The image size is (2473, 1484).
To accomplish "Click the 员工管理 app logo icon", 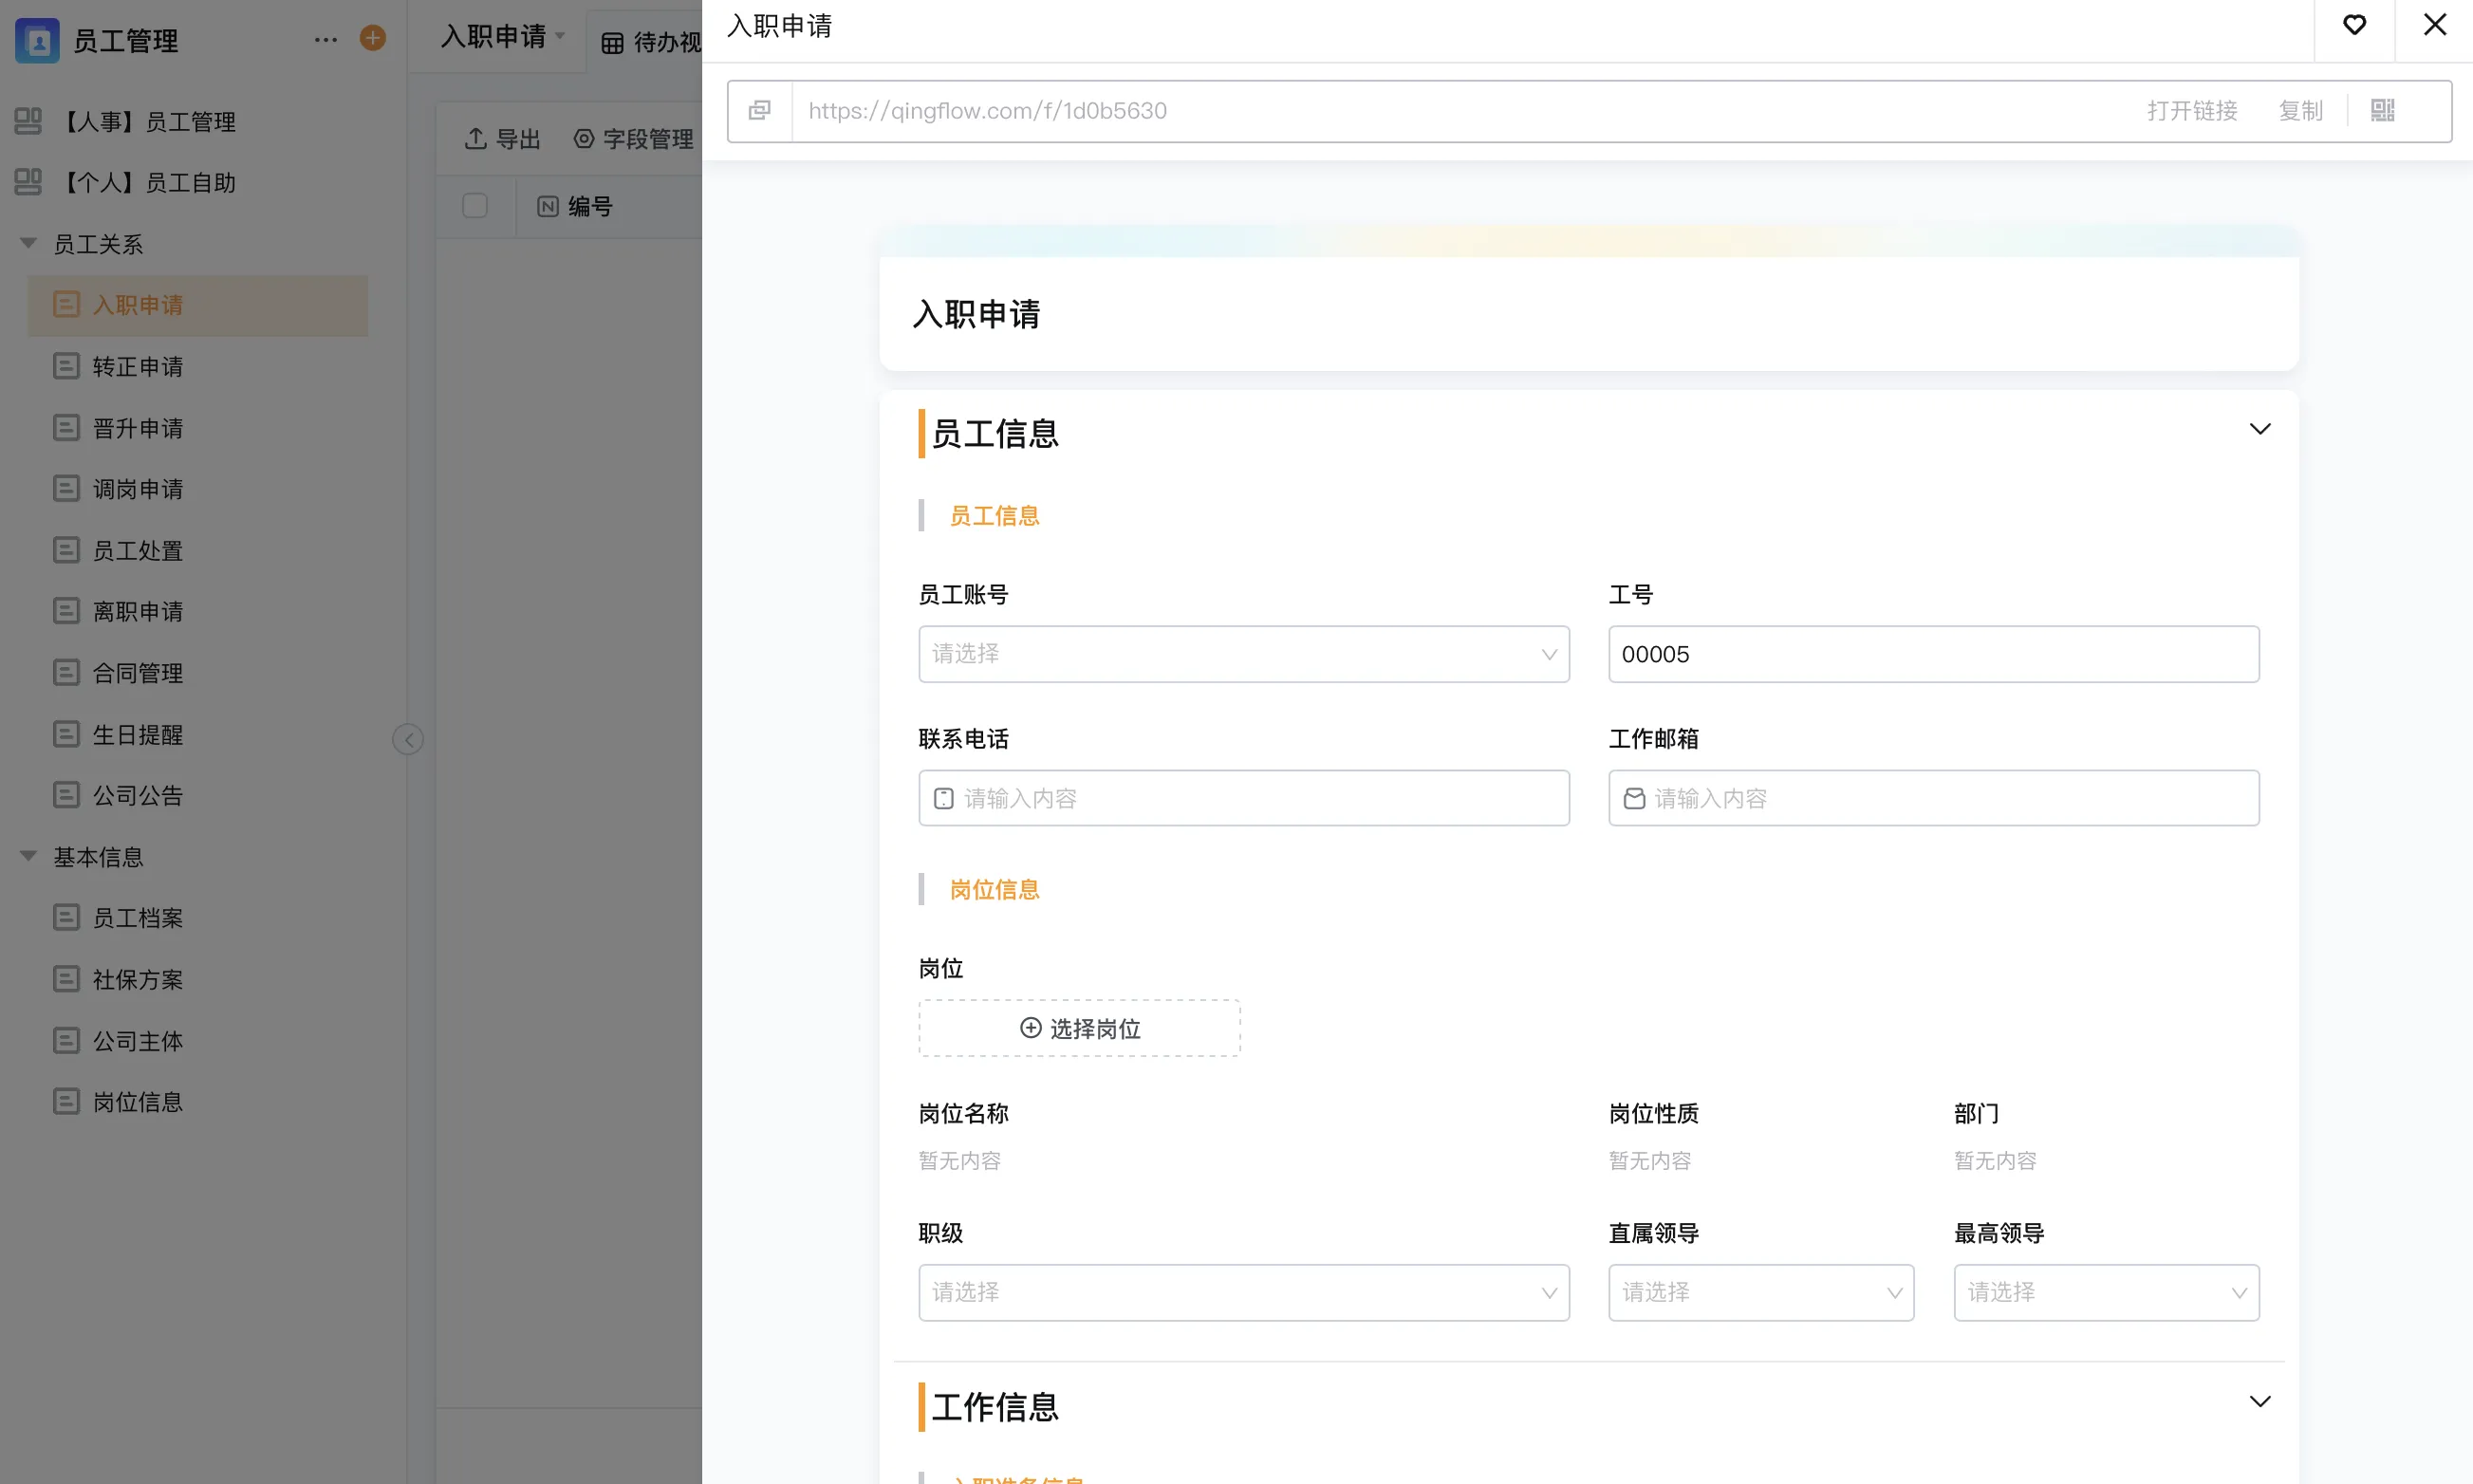I will (38, 40).
